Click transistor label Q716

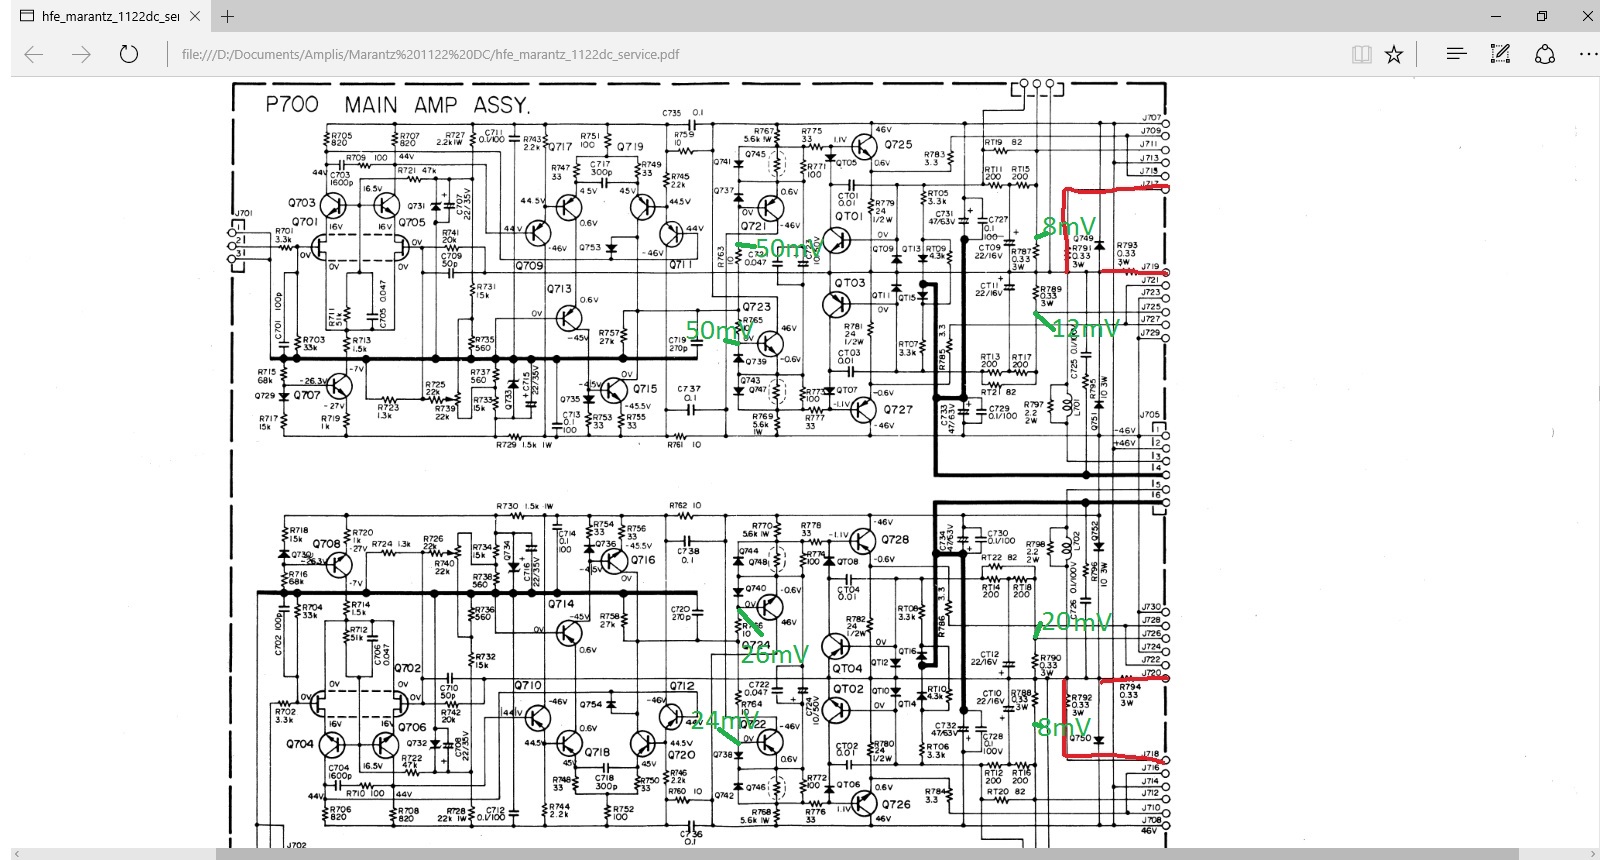[643, 560]
